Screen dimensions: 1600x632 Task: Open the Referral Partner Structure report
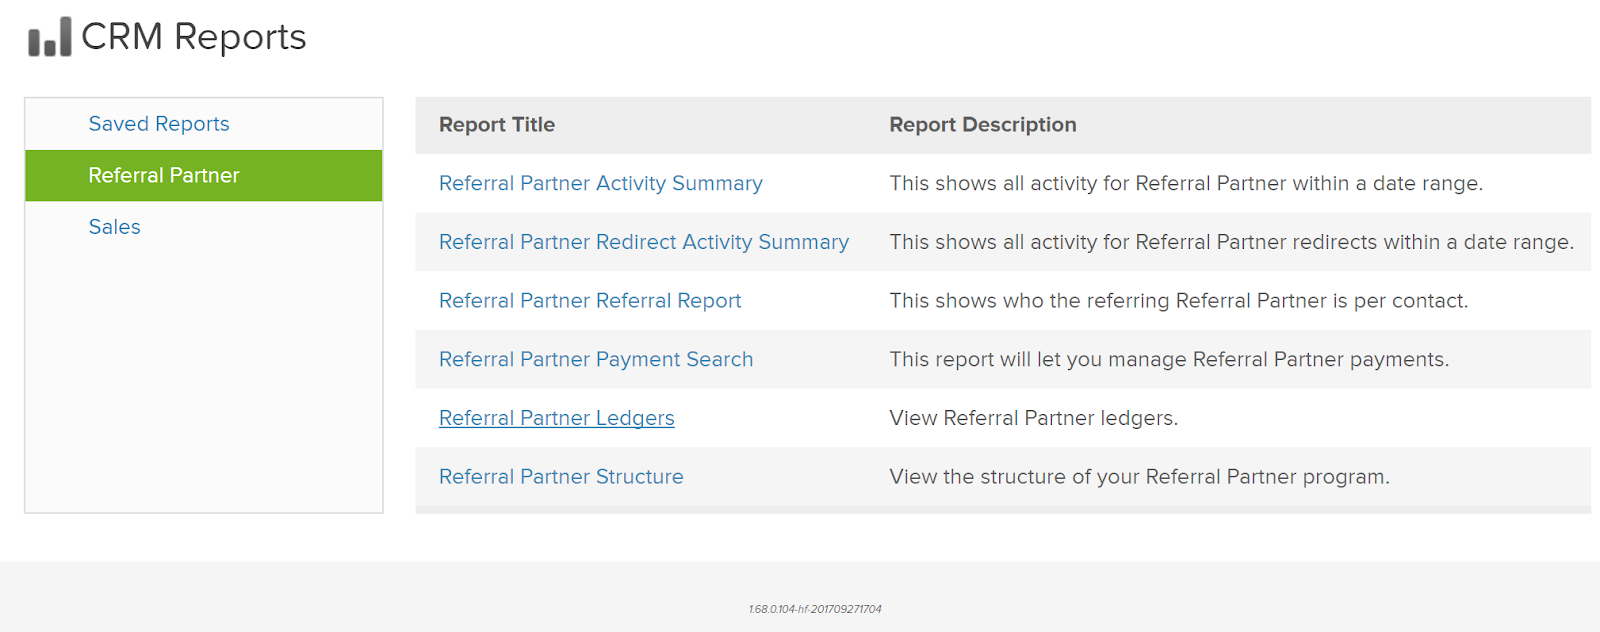(561, 477)
